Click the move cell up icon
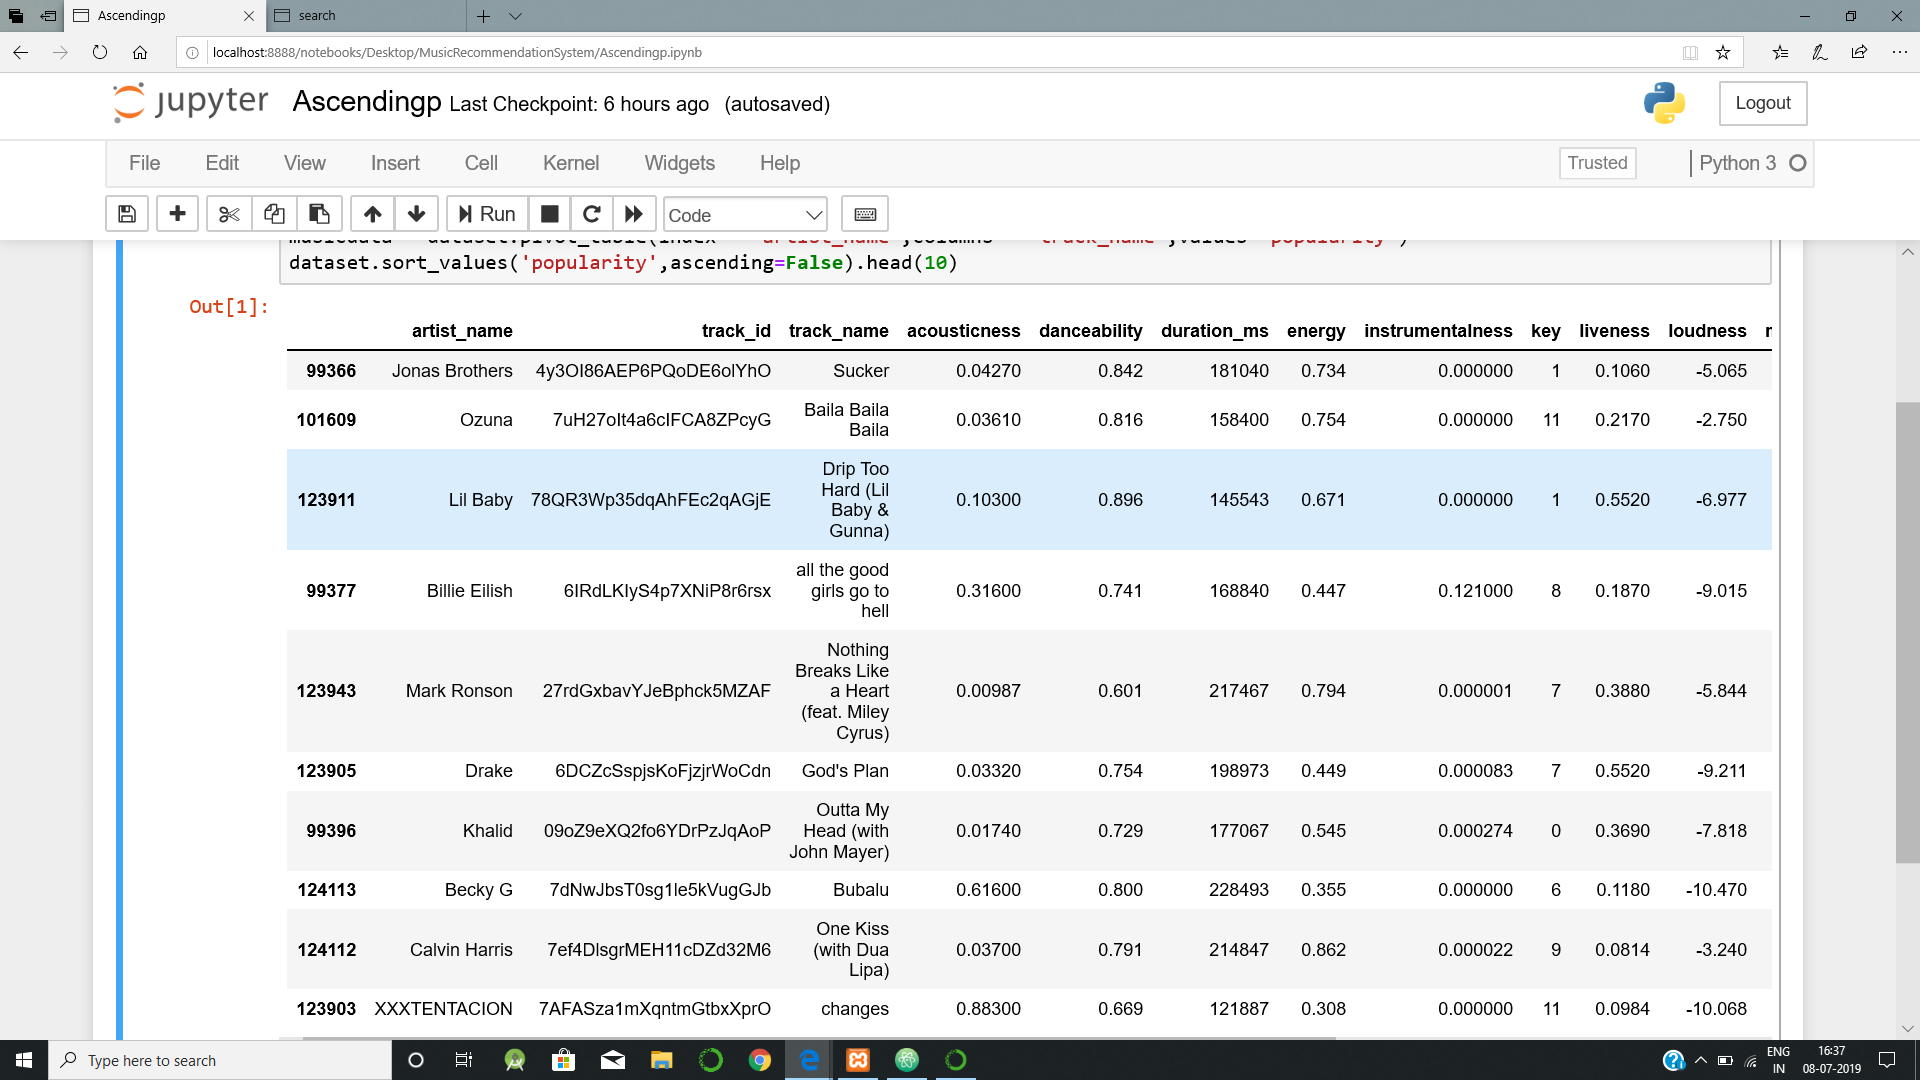This screenshot has height=1080, width=1920. [371, 214]
